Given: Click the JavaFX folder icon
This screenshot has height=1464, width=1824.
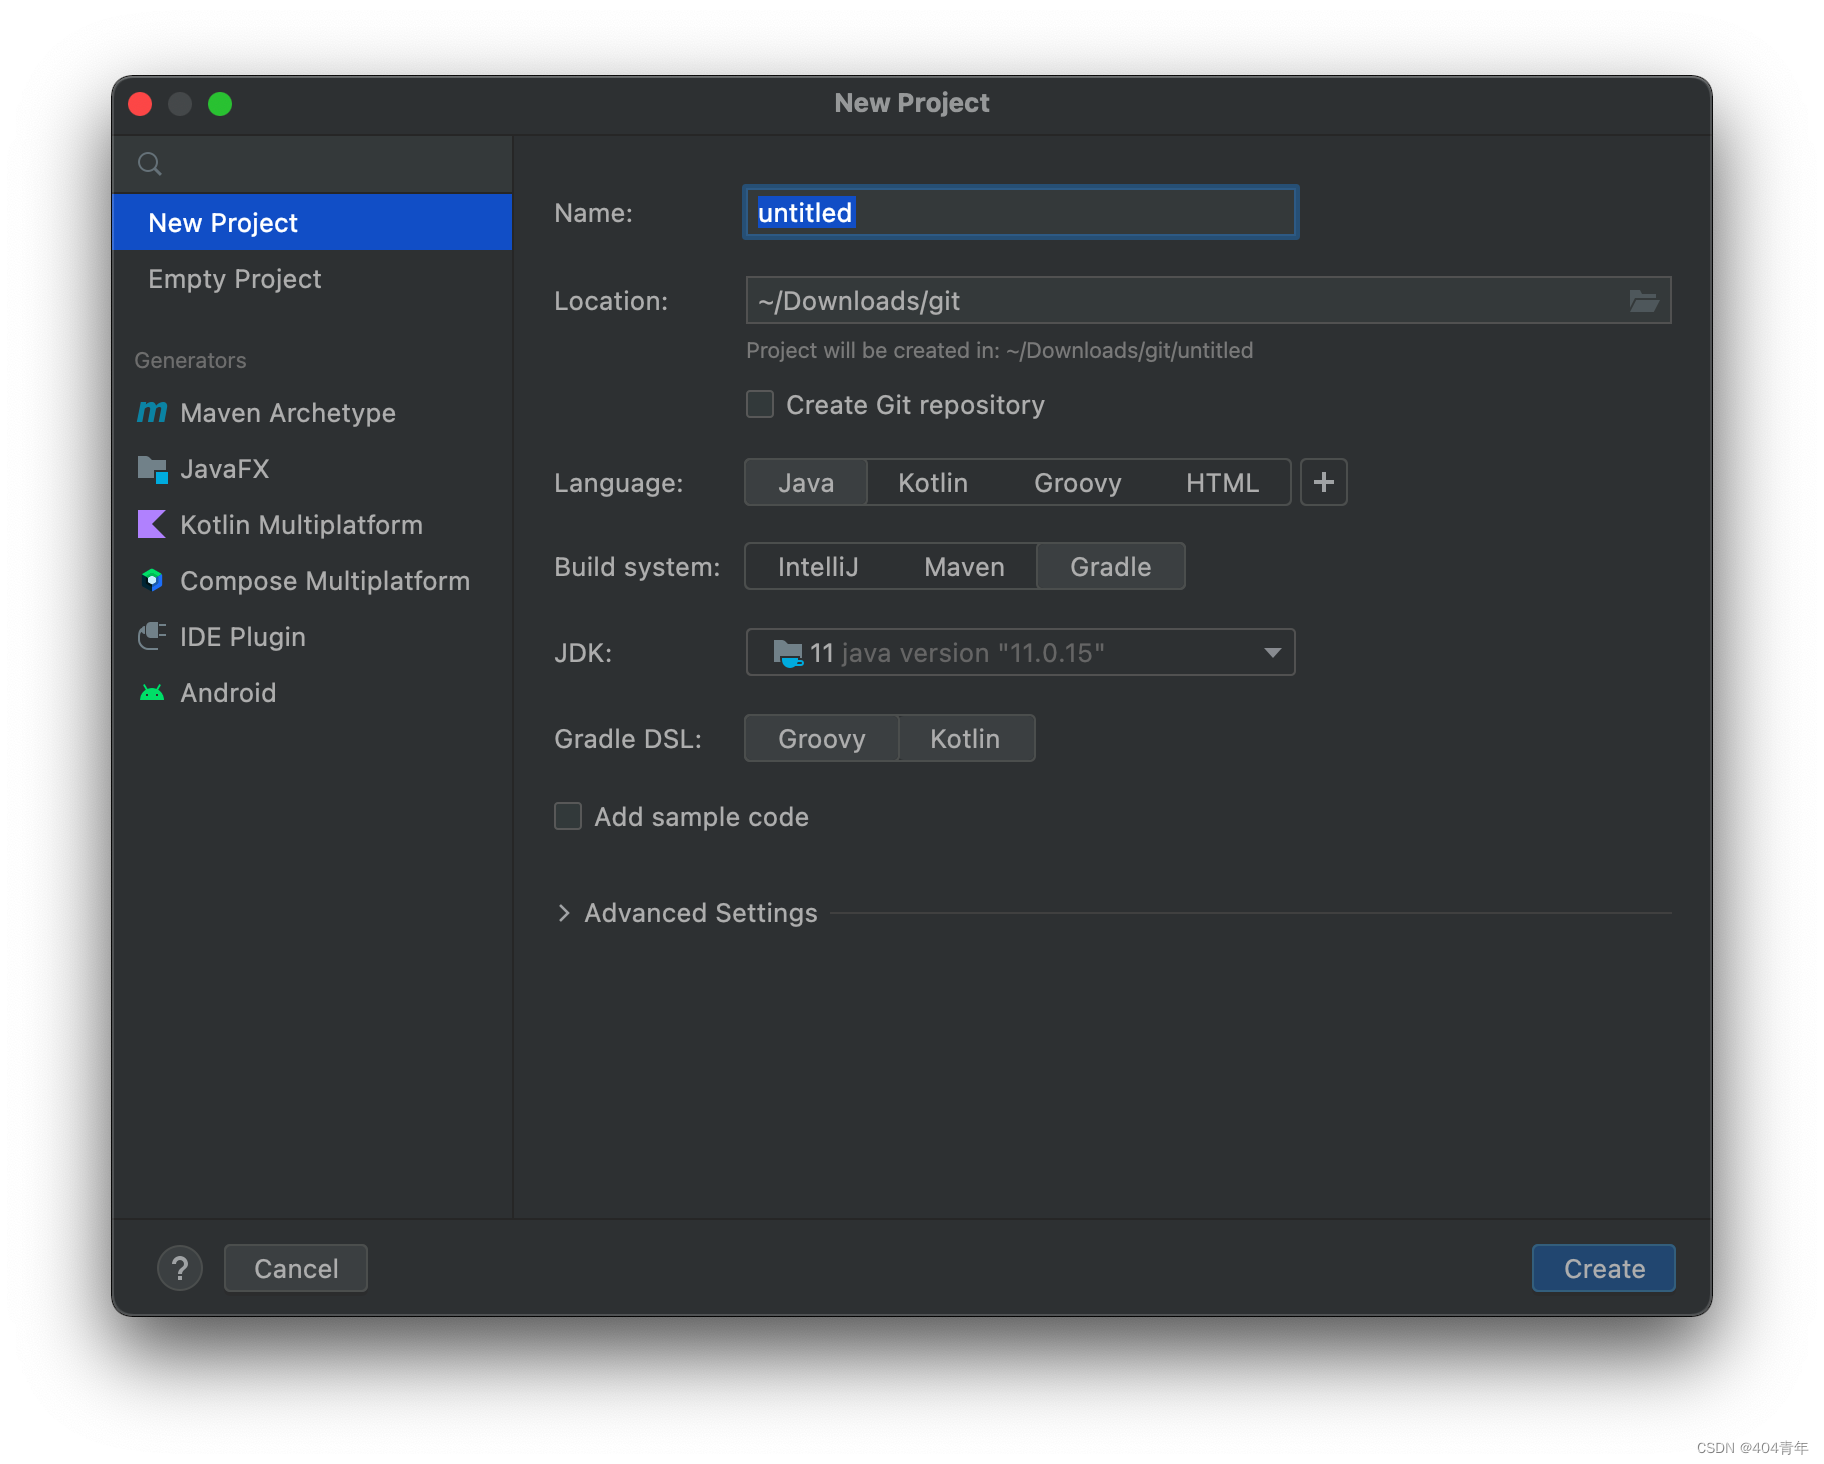Looking at the screenshot, I should point(152,469).
